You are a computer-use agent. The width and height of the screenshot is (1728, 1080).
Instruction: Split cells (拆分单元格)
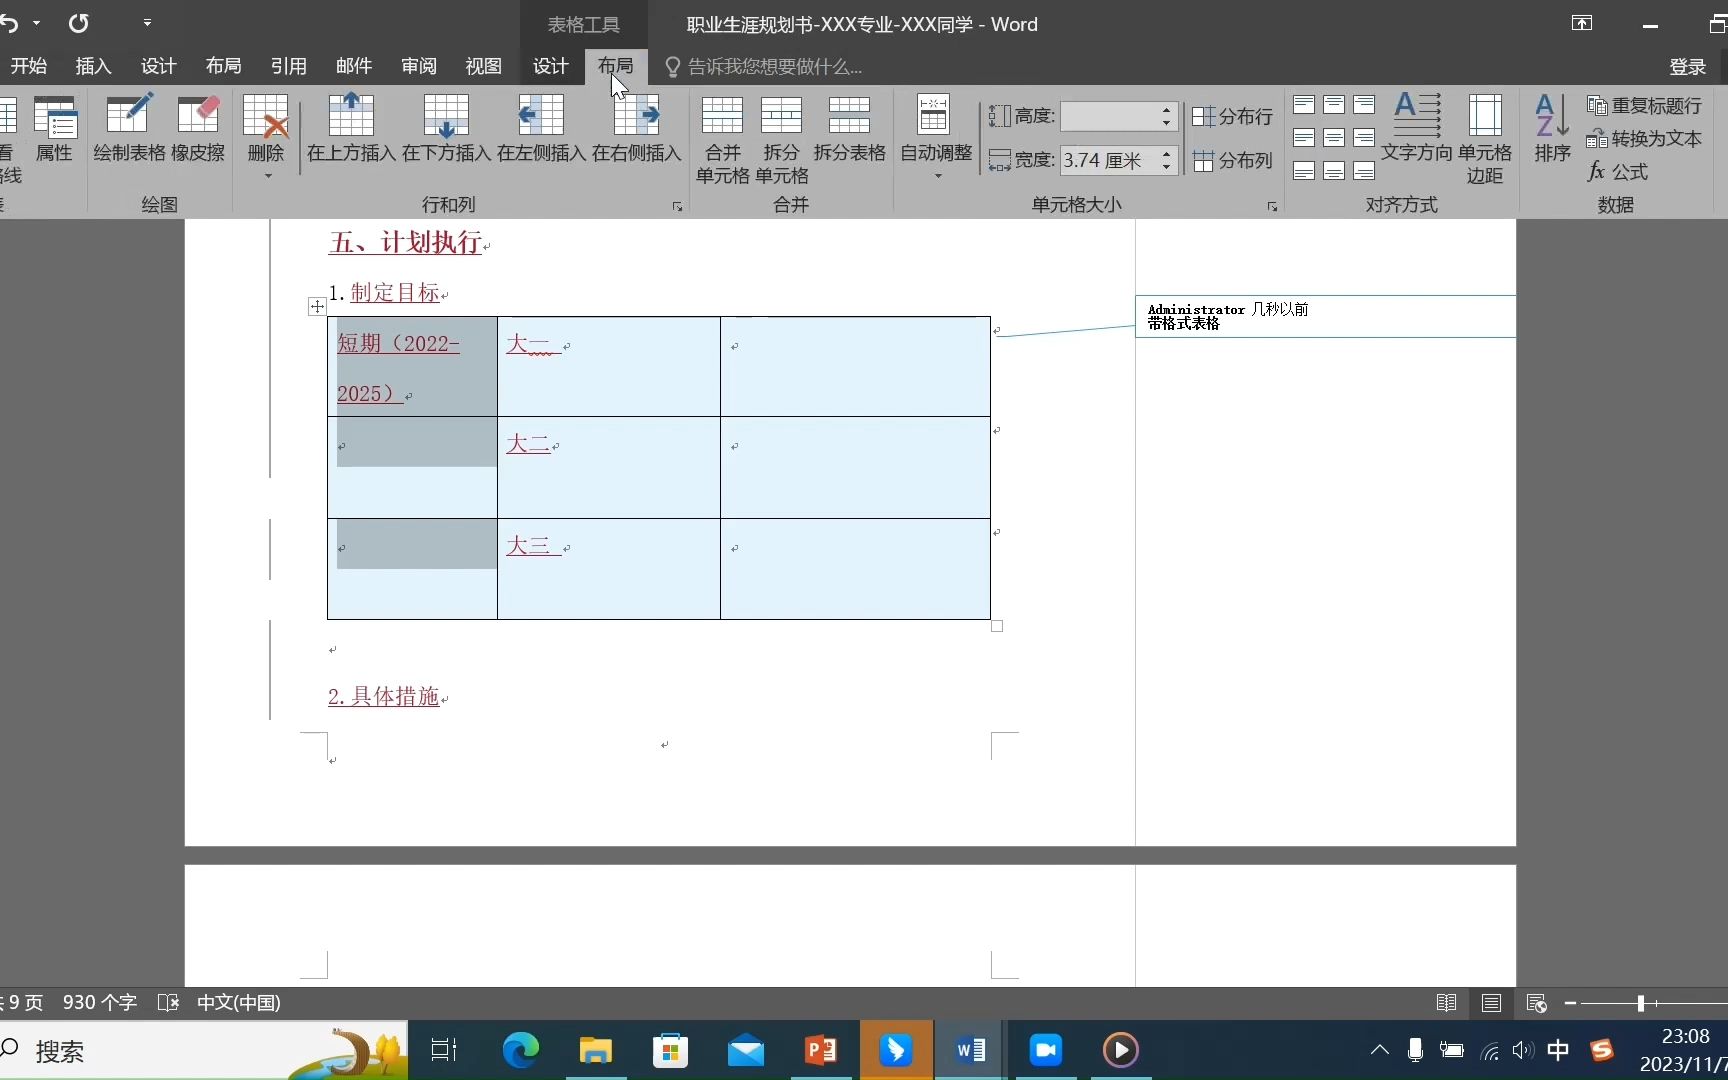782,140
